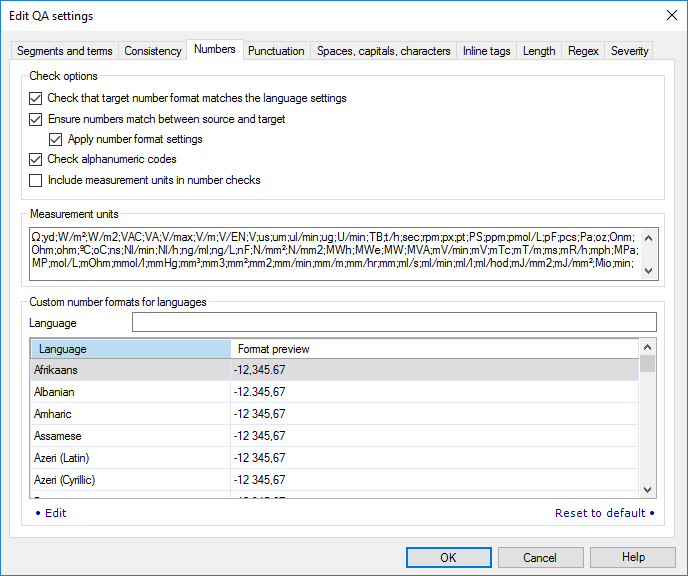Click the Reset to default link

click(600, 513)
